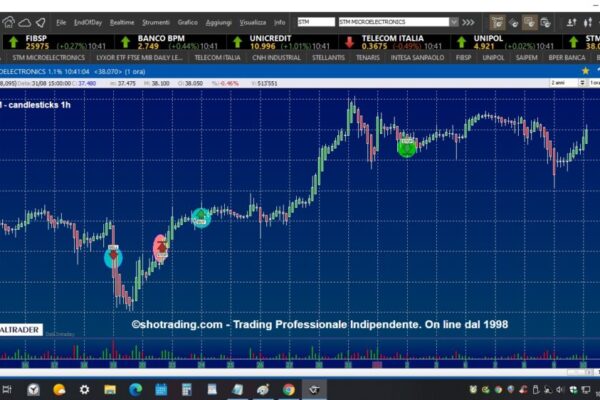Launch Microsoft Edge from the taskbar
This screenshot has height=400, width=600.
click(x=135, y=390)
